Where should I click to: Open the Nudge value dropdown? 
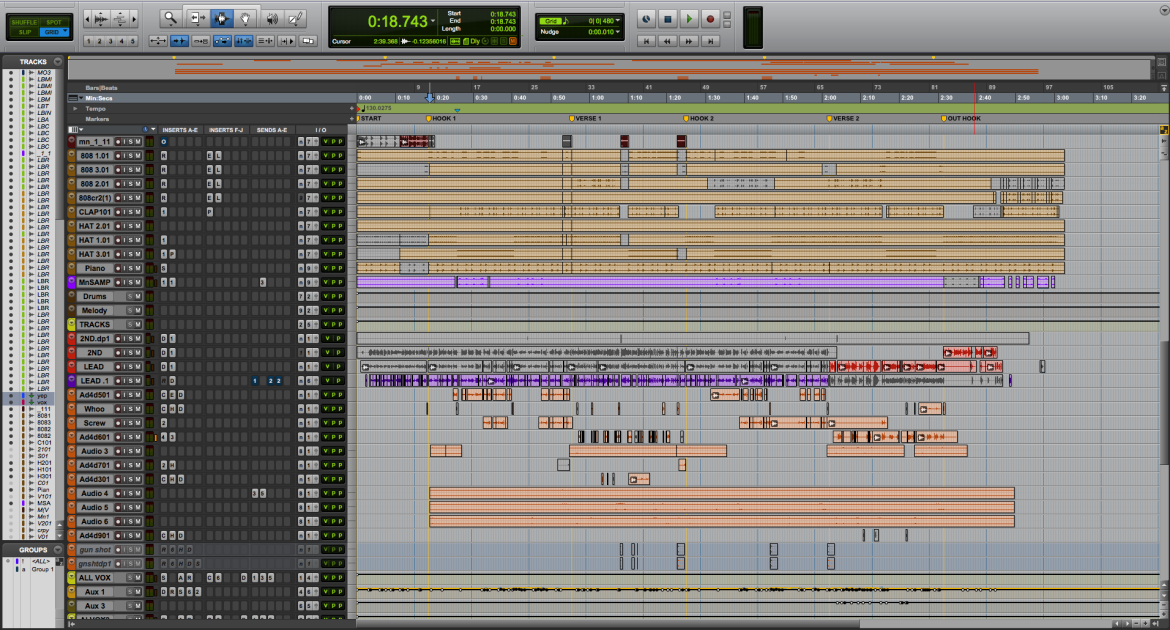click(x=617, y=32)
